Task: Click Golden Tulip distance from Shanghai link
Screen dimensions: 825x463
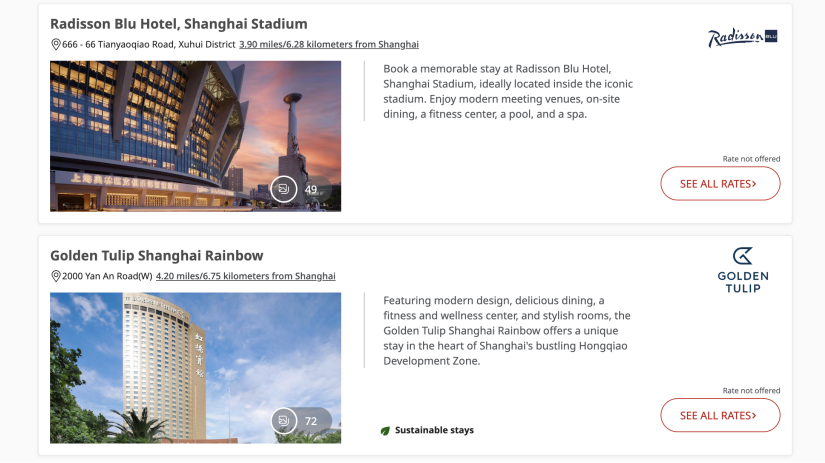Action: point(245,276)
